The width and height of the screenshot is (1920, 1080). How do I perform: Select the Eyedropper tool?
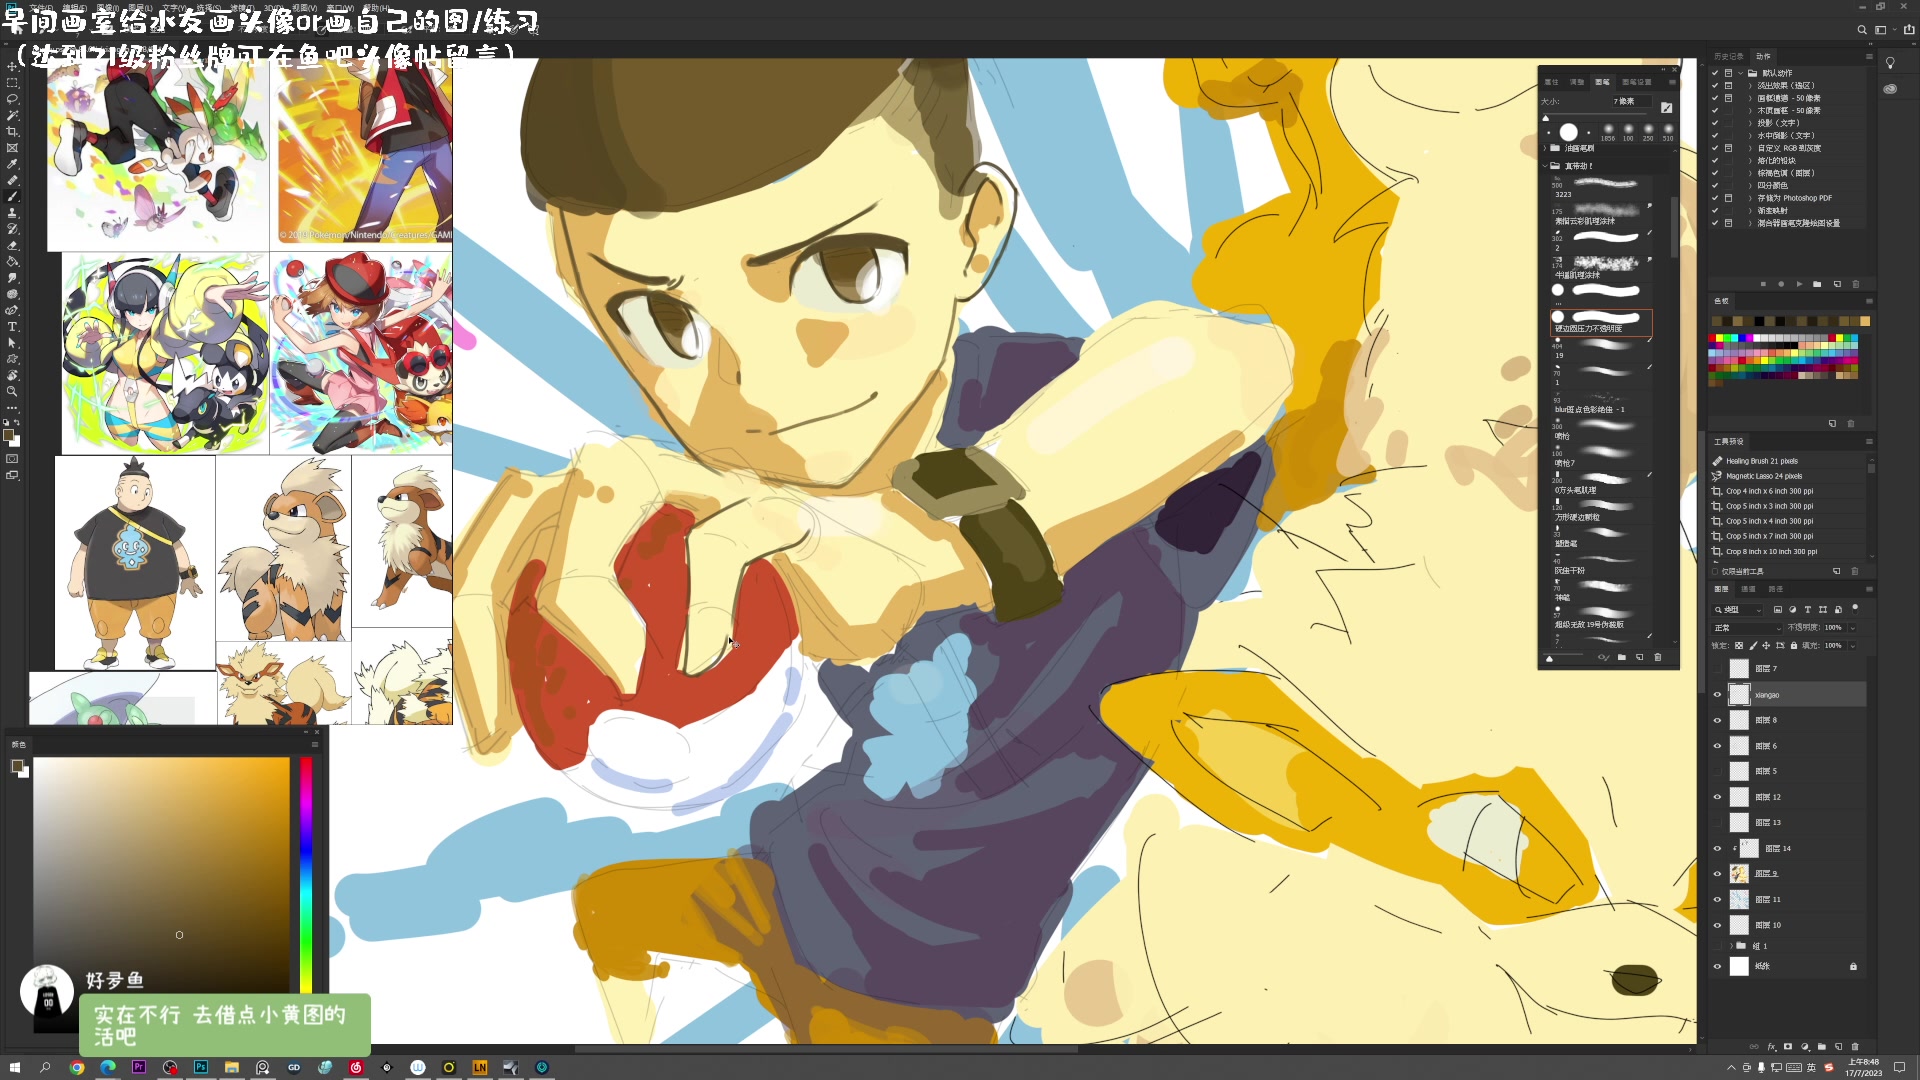point(12,164)
